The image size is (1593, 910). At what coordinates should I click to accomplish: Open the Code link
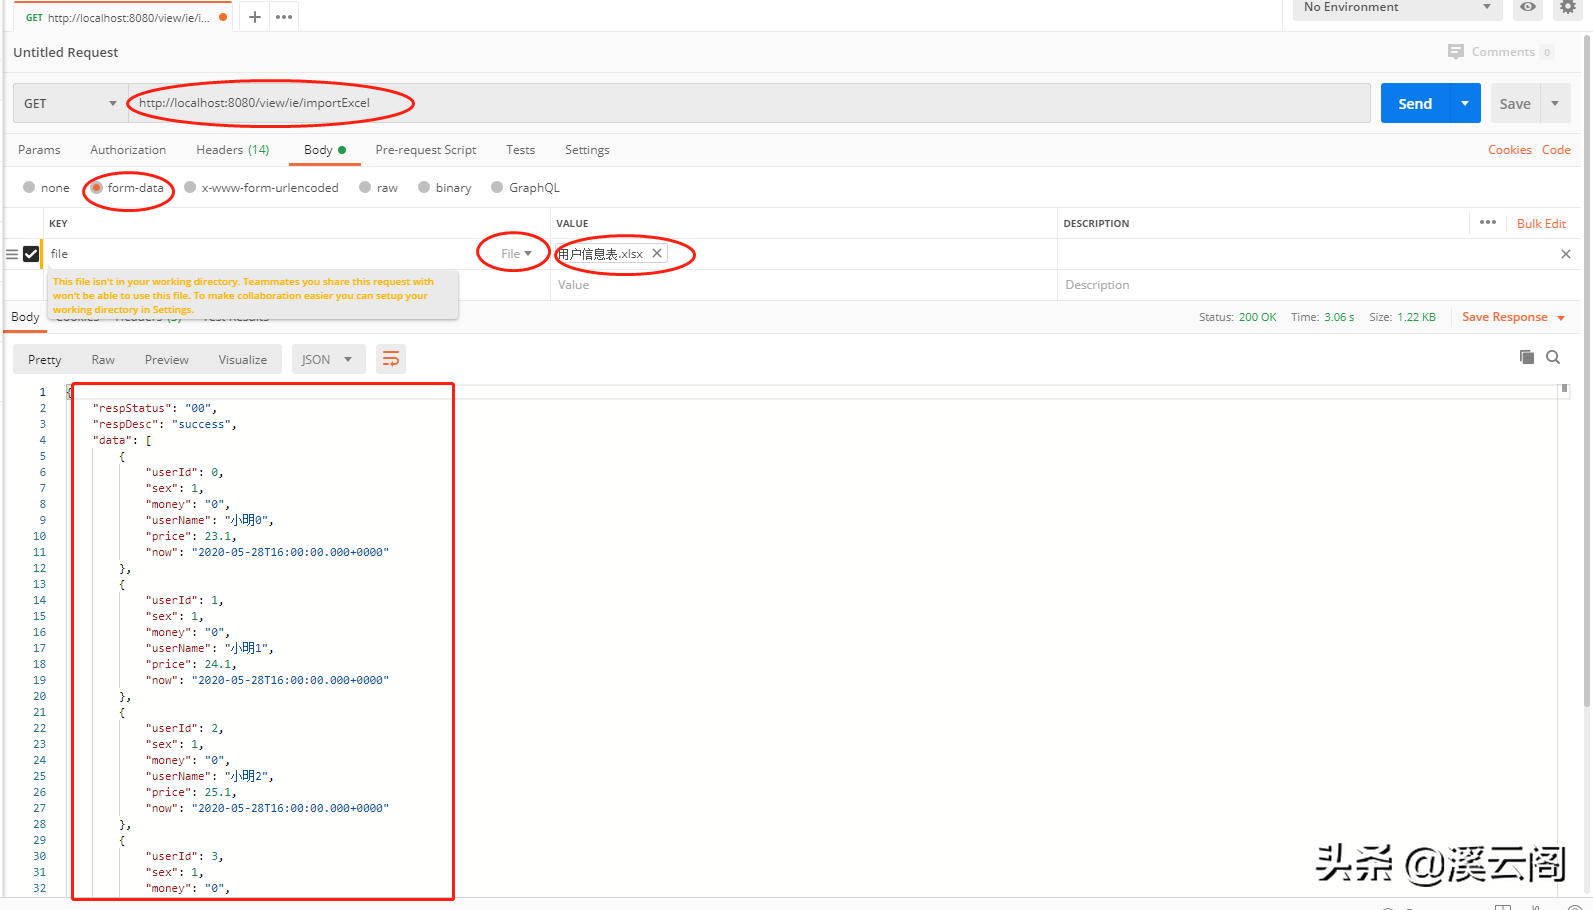(x=1556, y=150)
